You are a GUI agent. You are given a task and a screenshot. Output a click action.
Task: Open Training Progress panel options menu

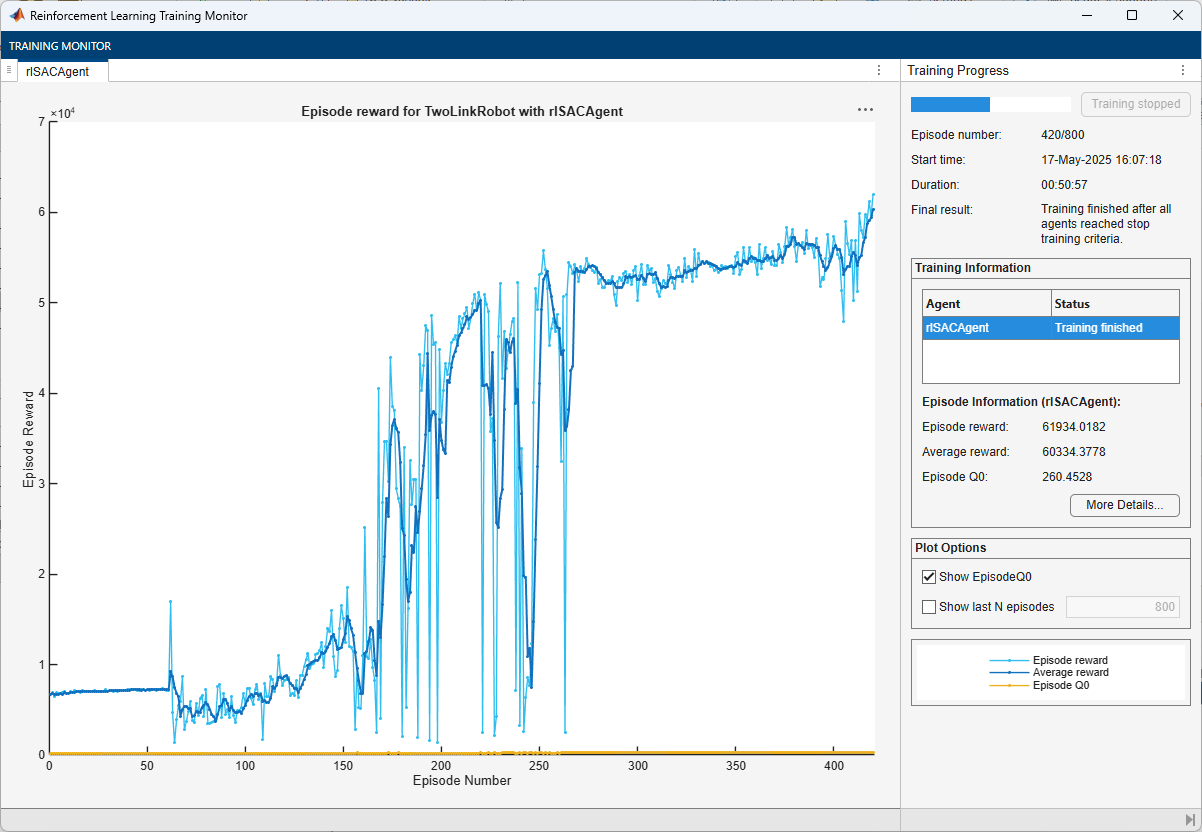click(1182, 70)
